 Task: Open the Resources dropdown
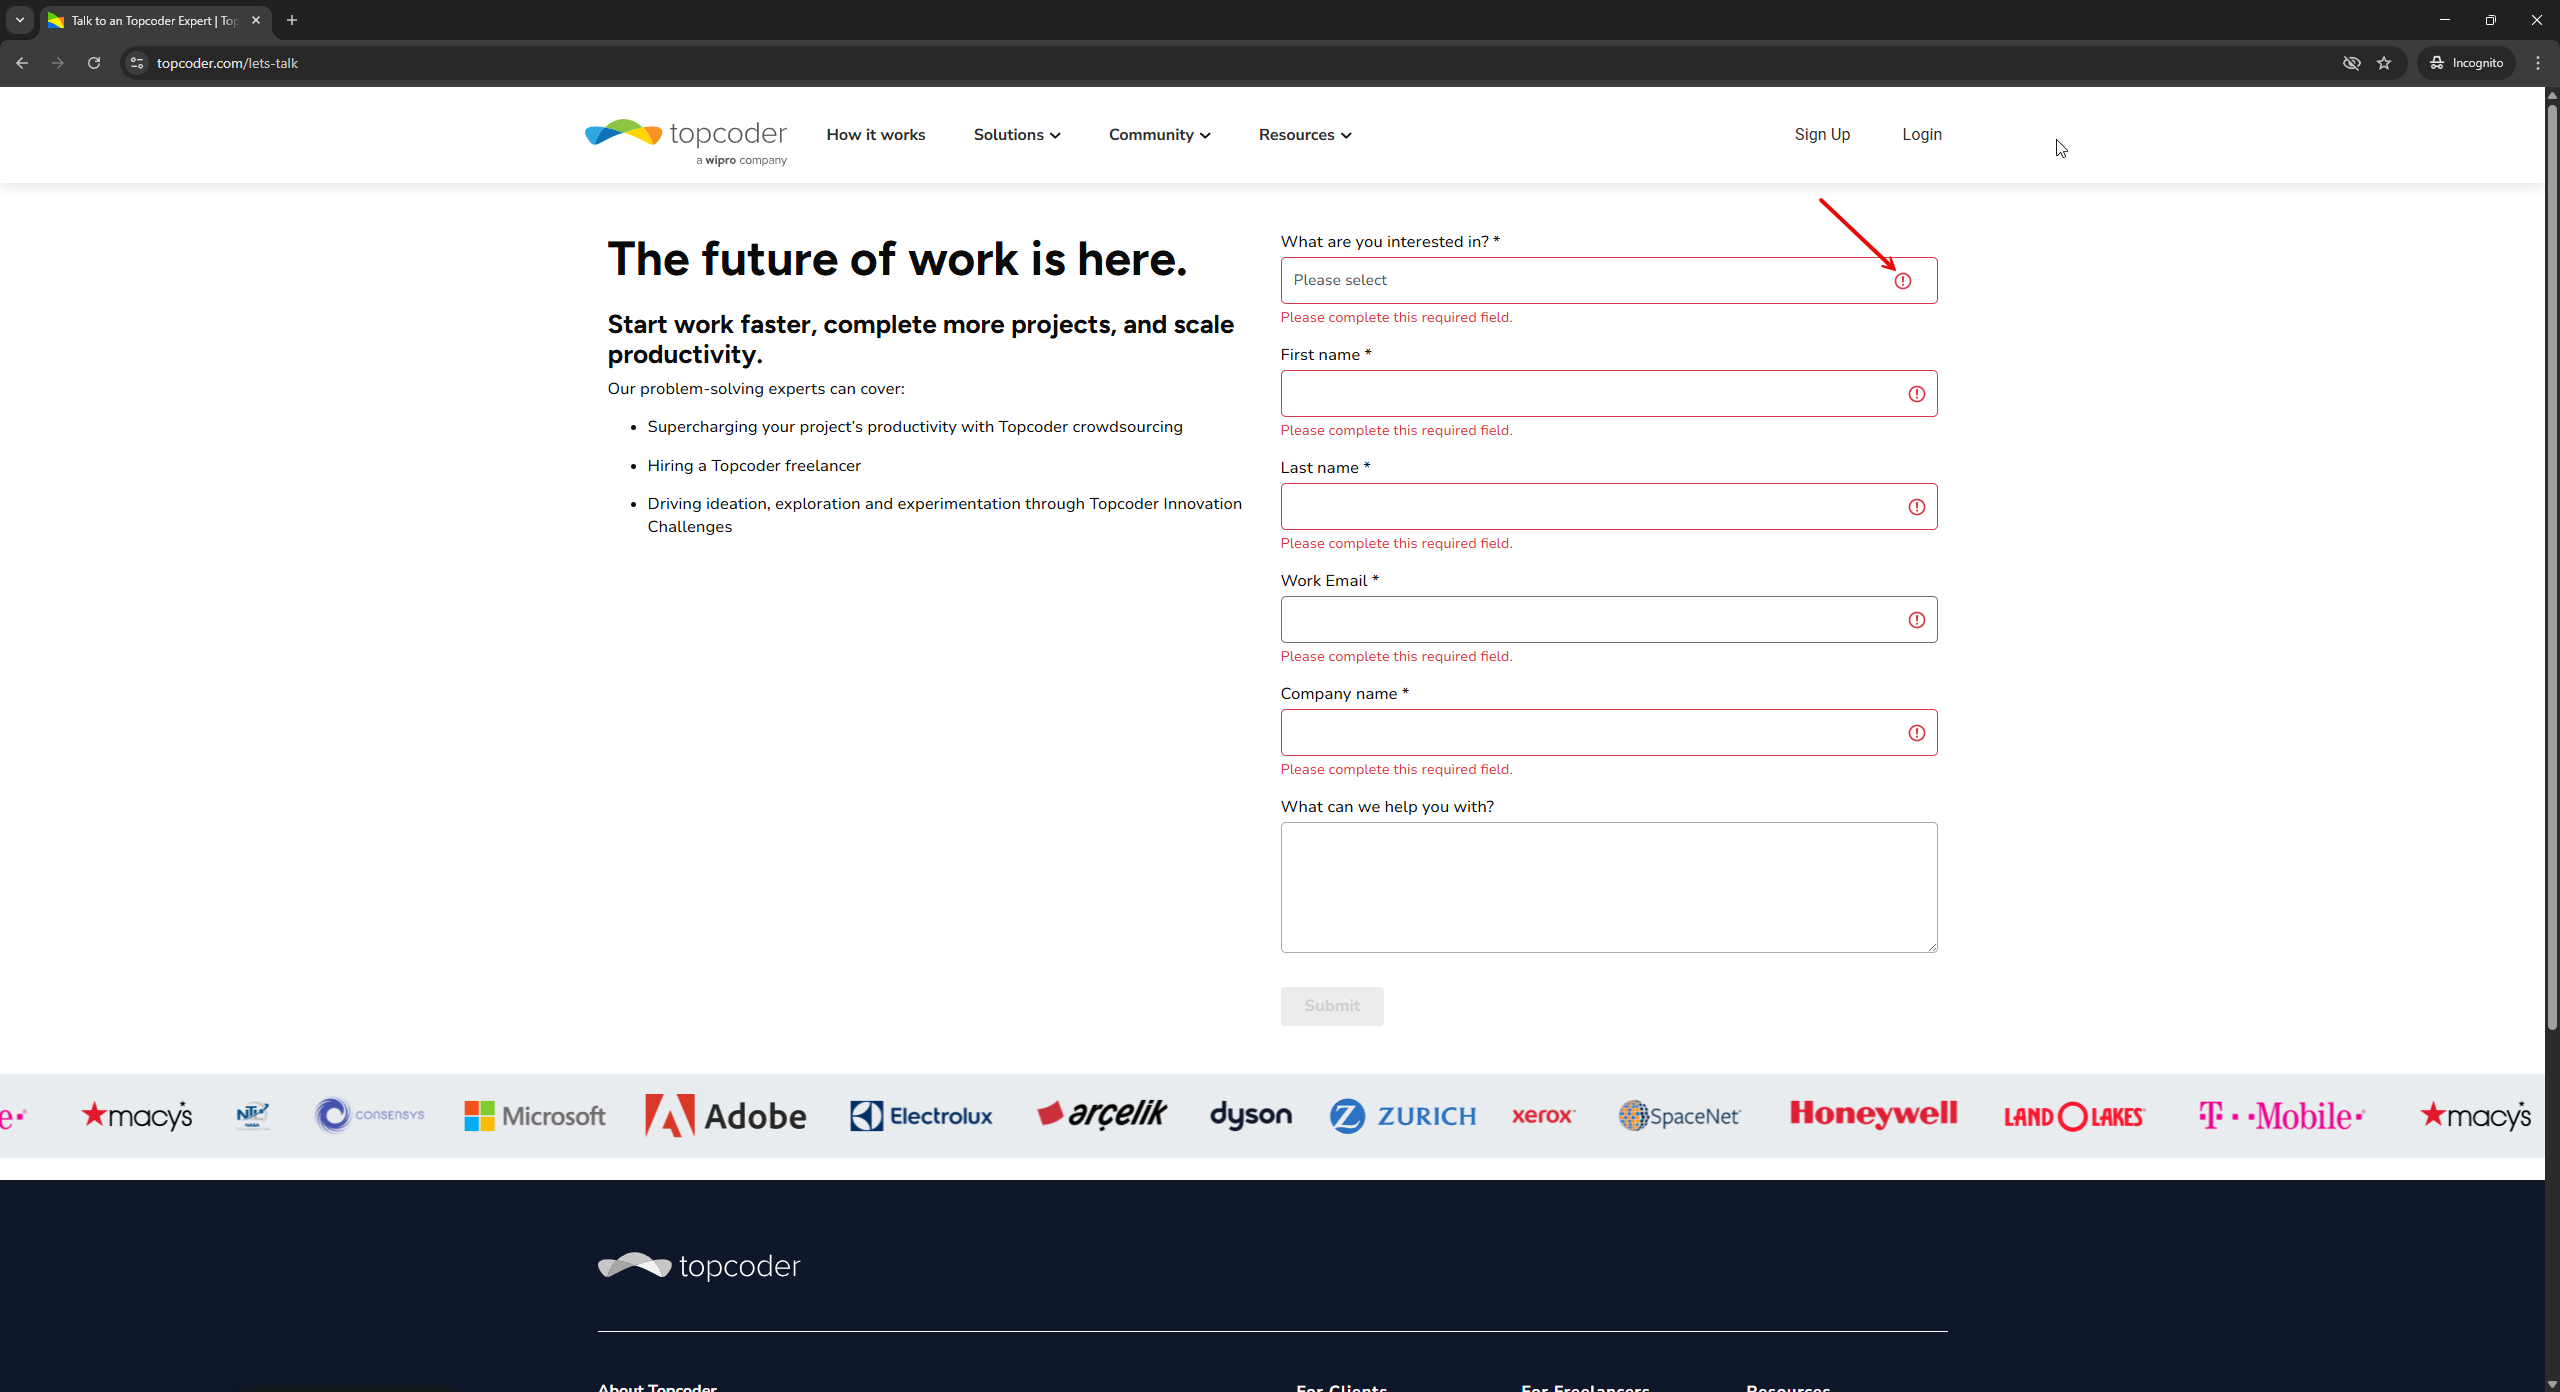pos(1304,135)
